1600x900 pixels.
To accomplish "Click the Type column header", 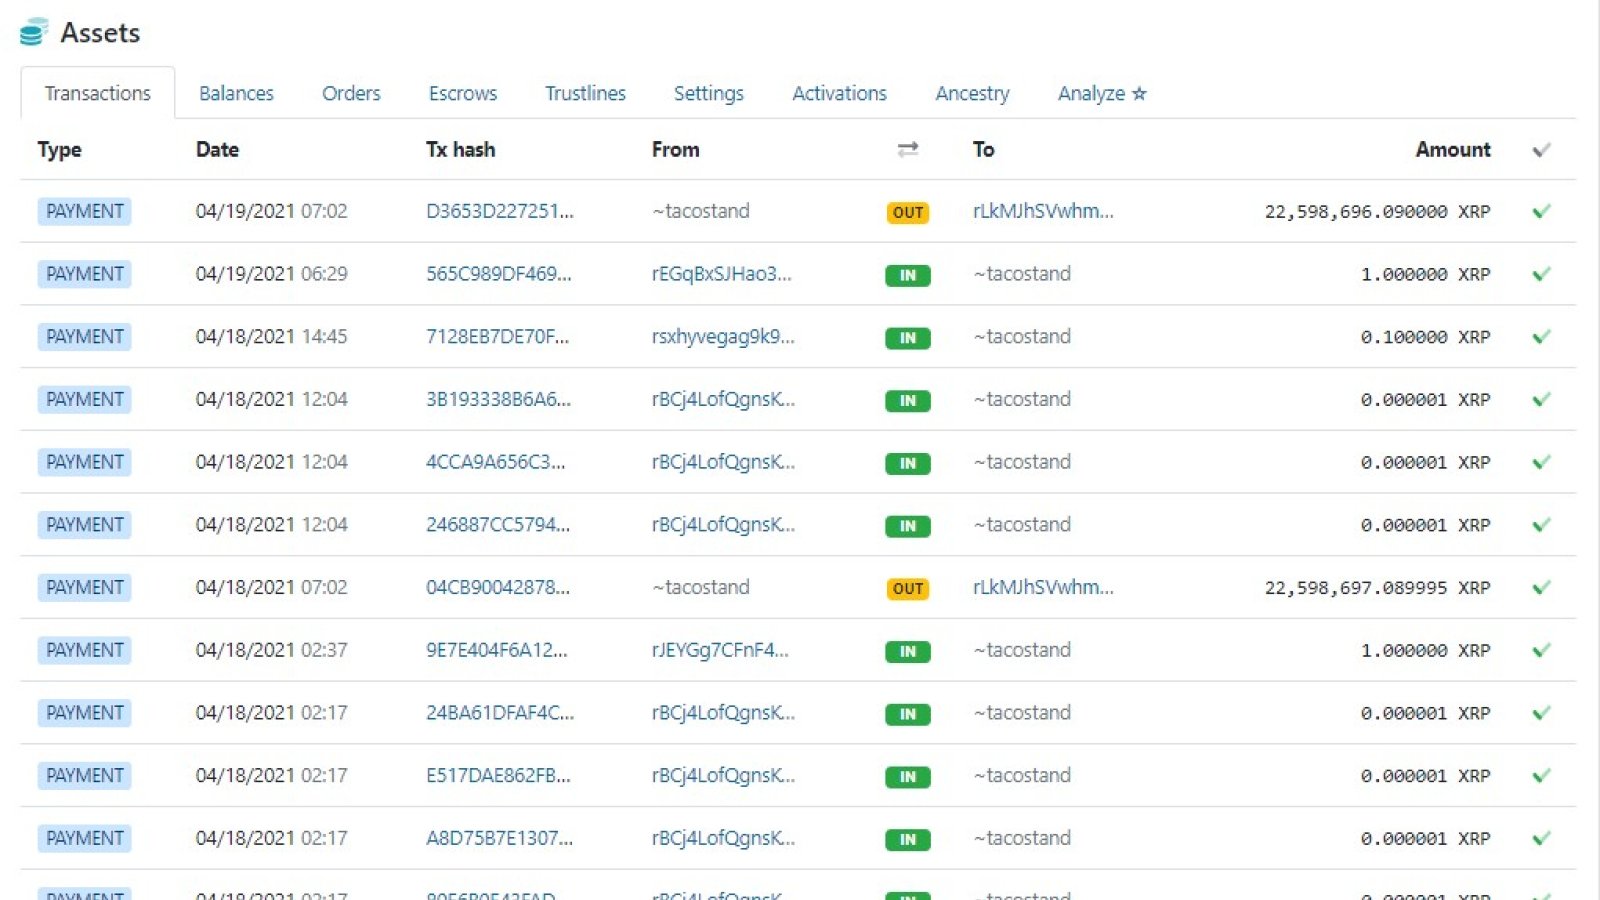I will click(x=60, y=150).
